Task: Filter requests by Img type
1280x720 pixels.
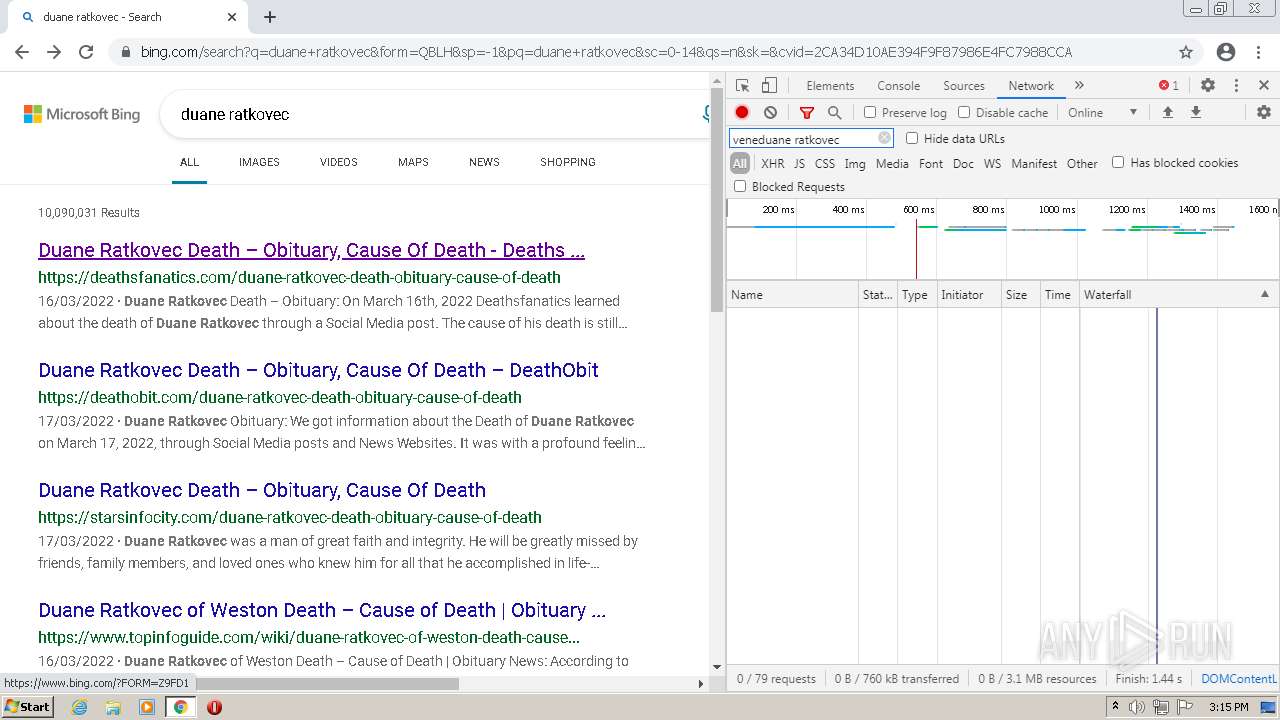Action: click(855, 163)
